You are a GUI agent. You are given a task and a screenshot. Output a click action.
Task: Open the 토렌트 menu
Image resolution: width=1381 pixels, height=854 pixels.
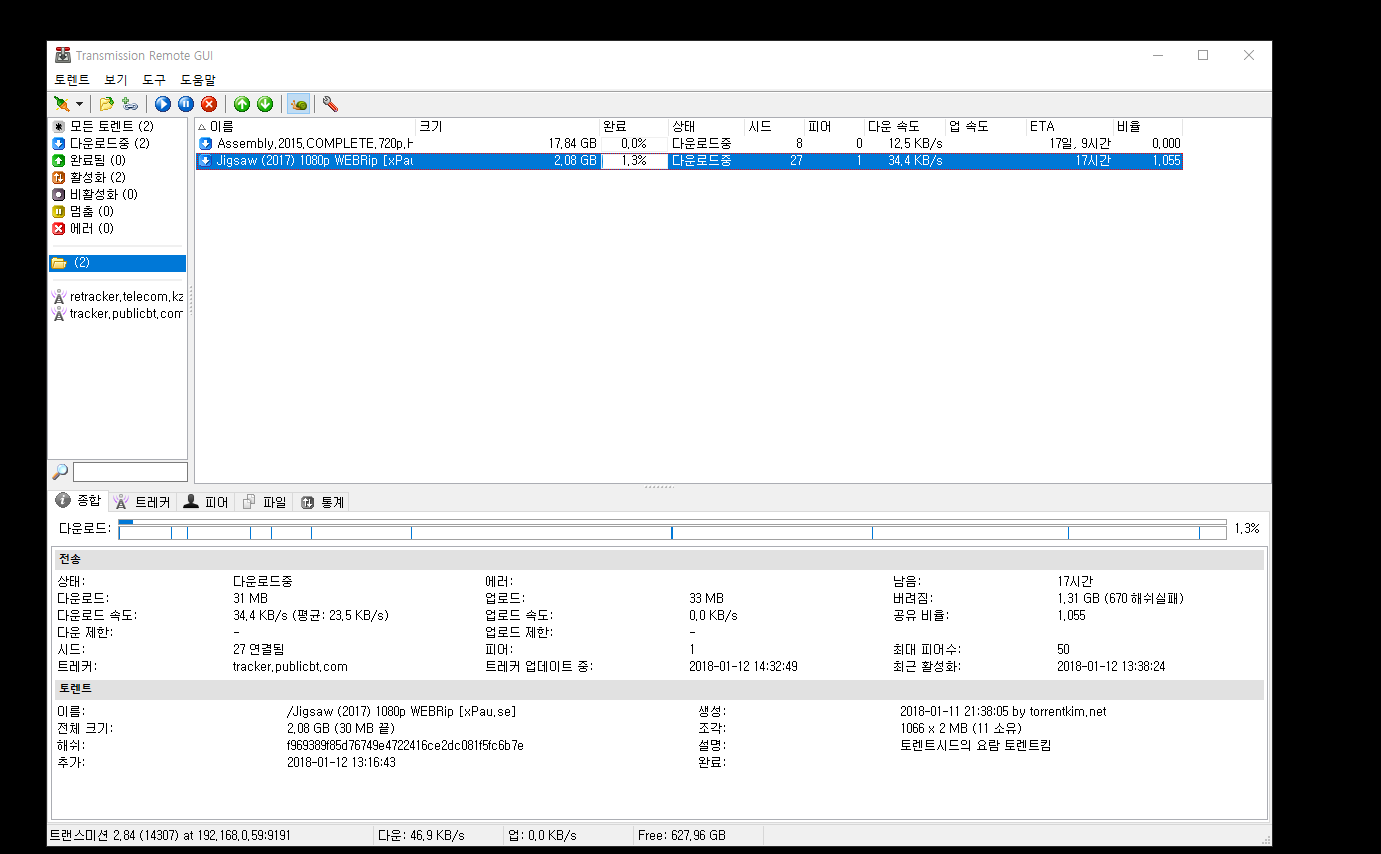click(72, 80)
